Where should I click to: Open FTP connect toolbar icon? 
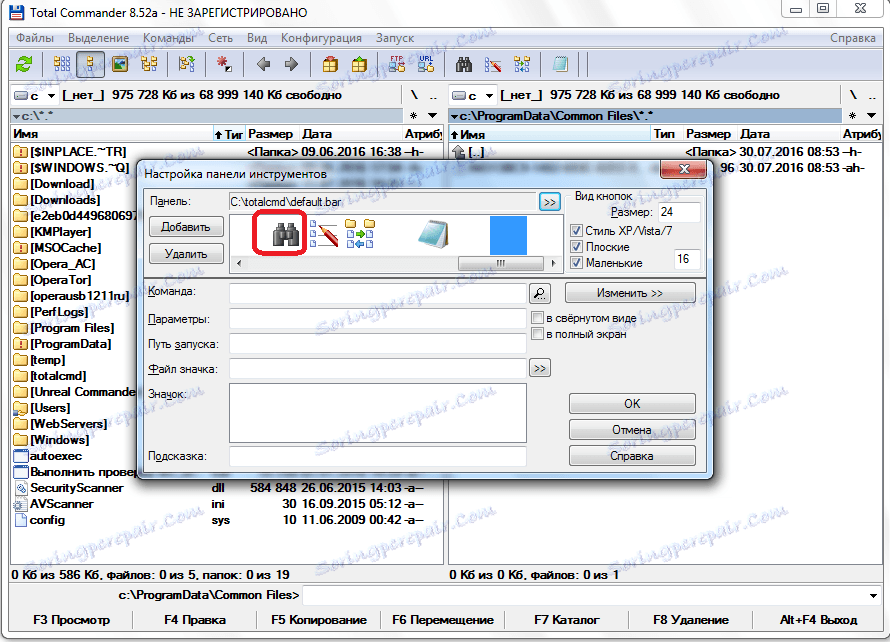[x=397, y=64]
